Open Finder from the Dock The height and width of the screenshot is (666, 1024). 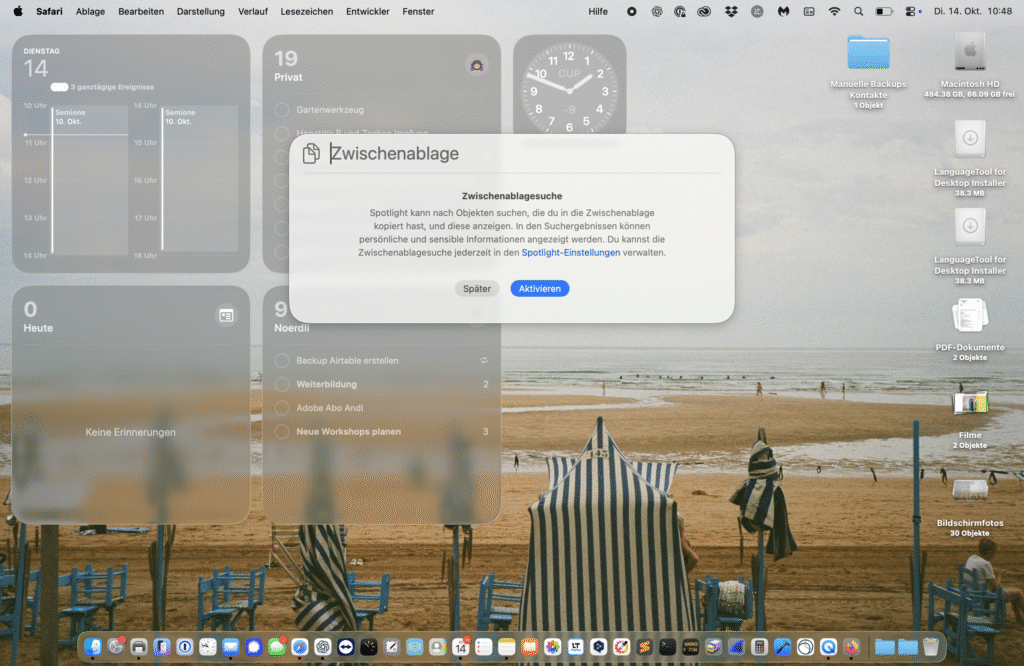[93, 647]
